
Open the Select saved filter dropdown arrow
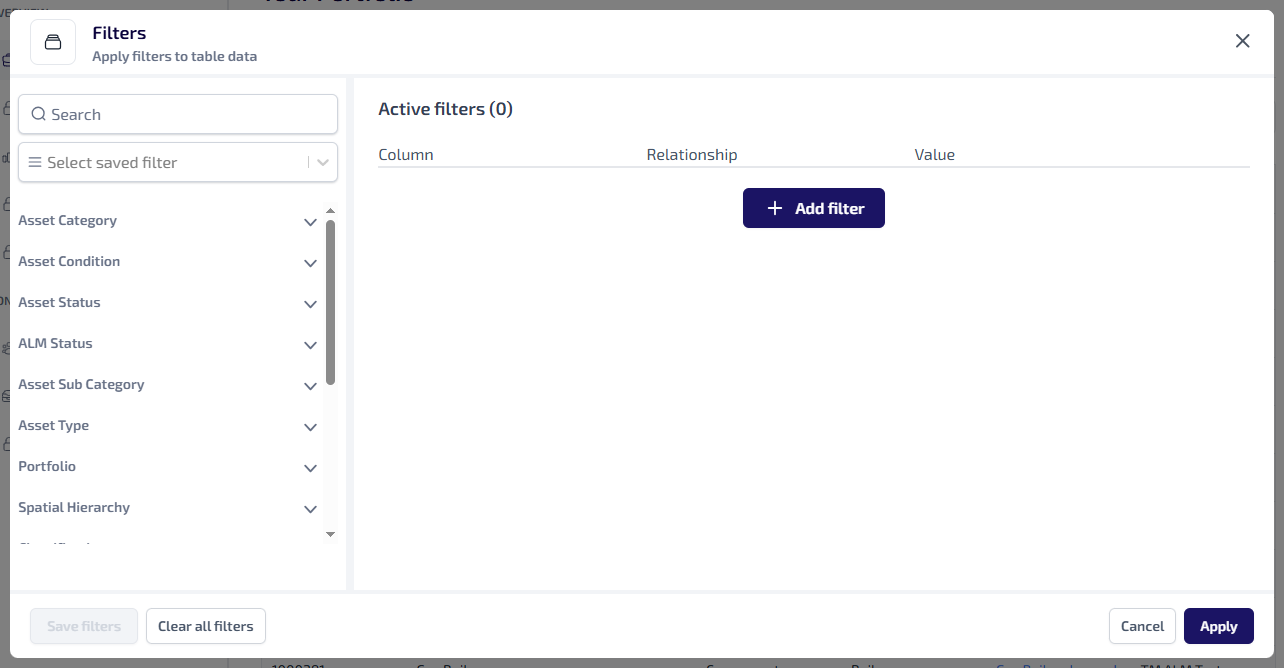(323, 162)
